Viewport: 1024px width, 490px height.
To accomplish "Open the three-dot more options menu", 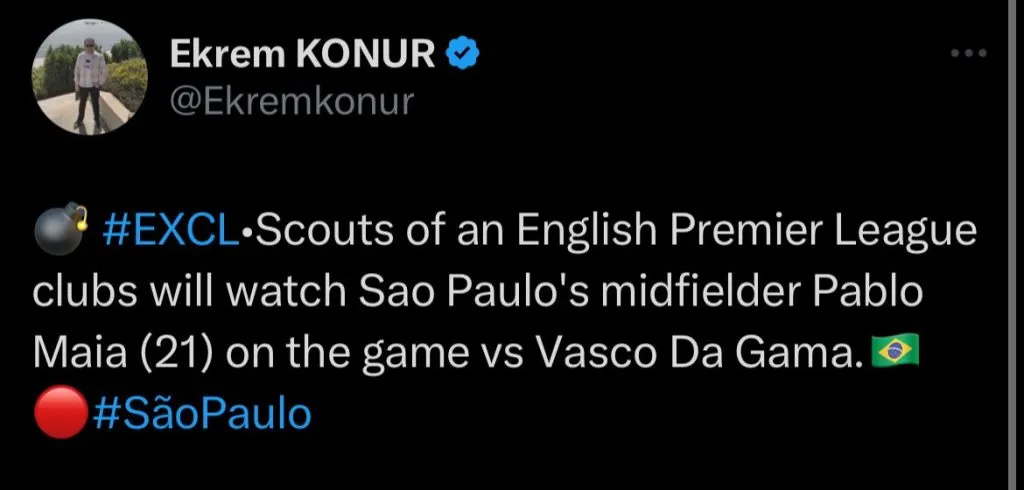I will [x=969, y=54].
